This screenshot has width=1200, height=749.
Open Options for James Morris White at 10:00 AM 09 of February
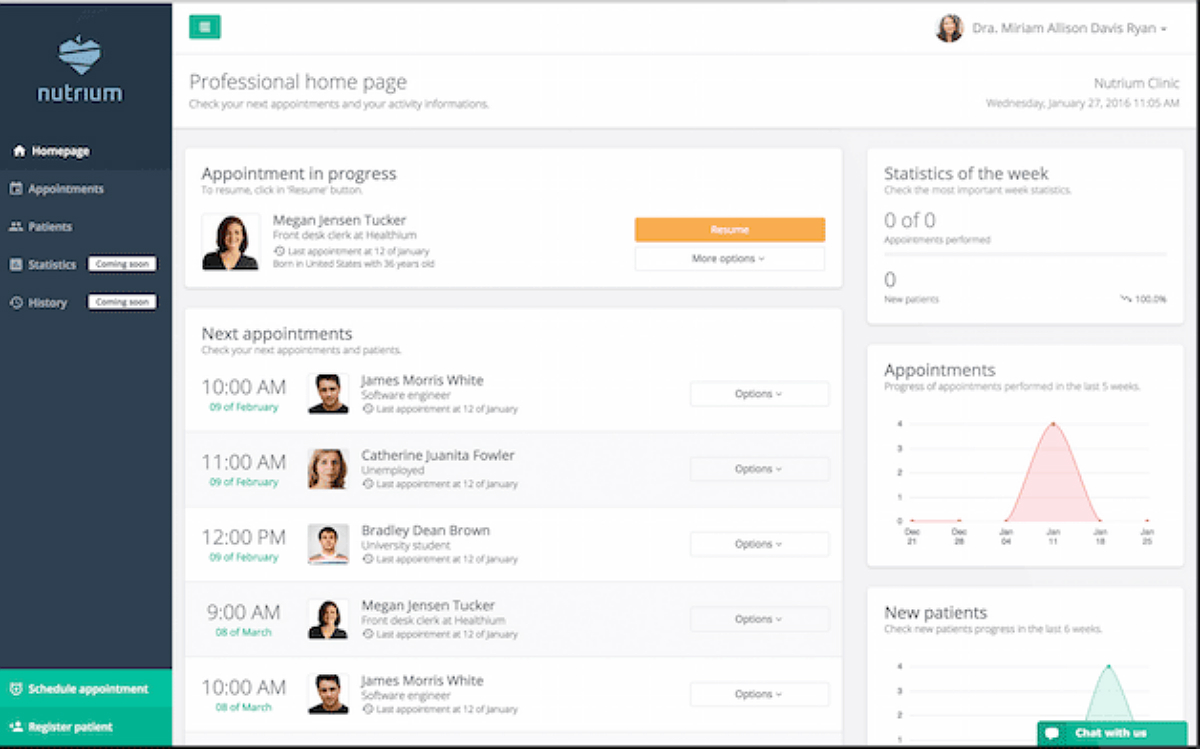pos(759,394)
